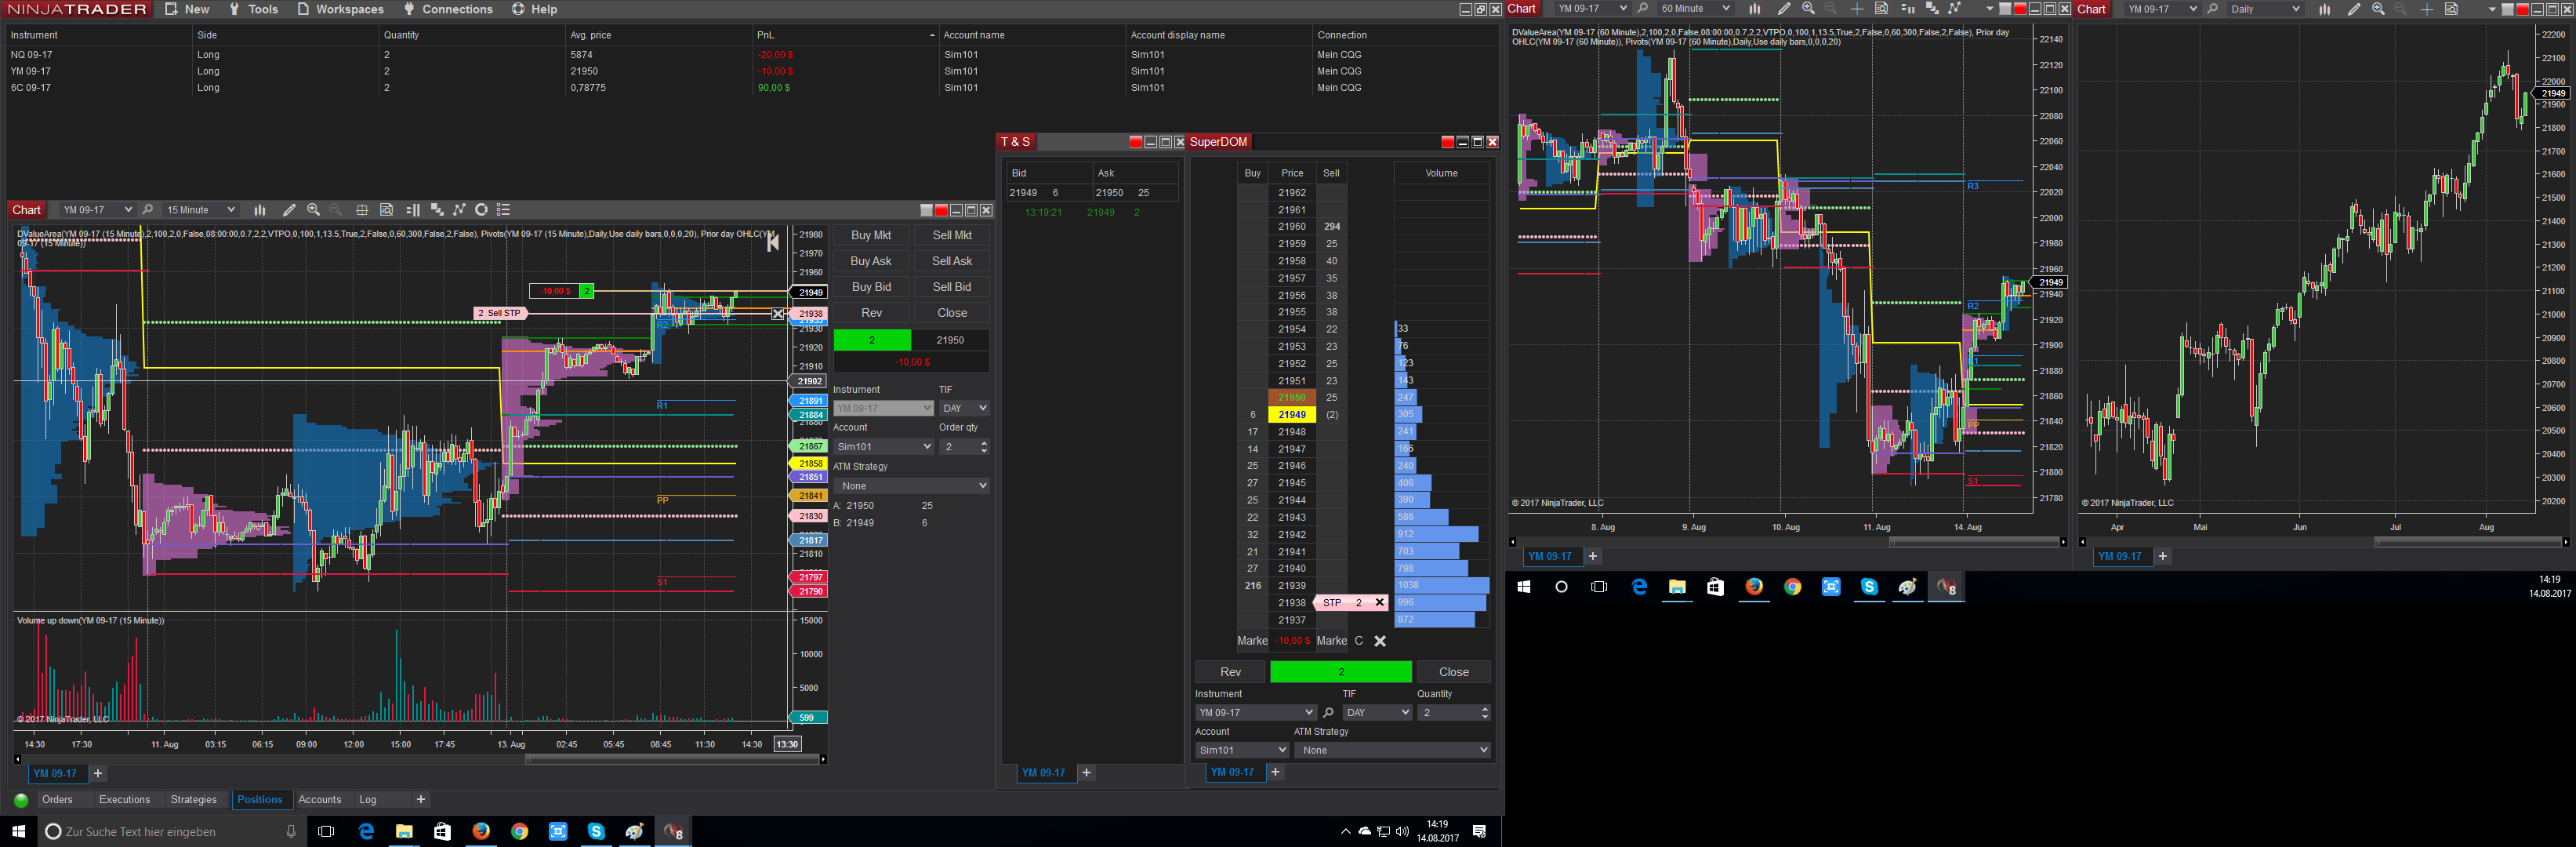Open bar type selector in 15 Minute chart
The height and width of the screenshot is (847, 2576).
pos(260,210)
